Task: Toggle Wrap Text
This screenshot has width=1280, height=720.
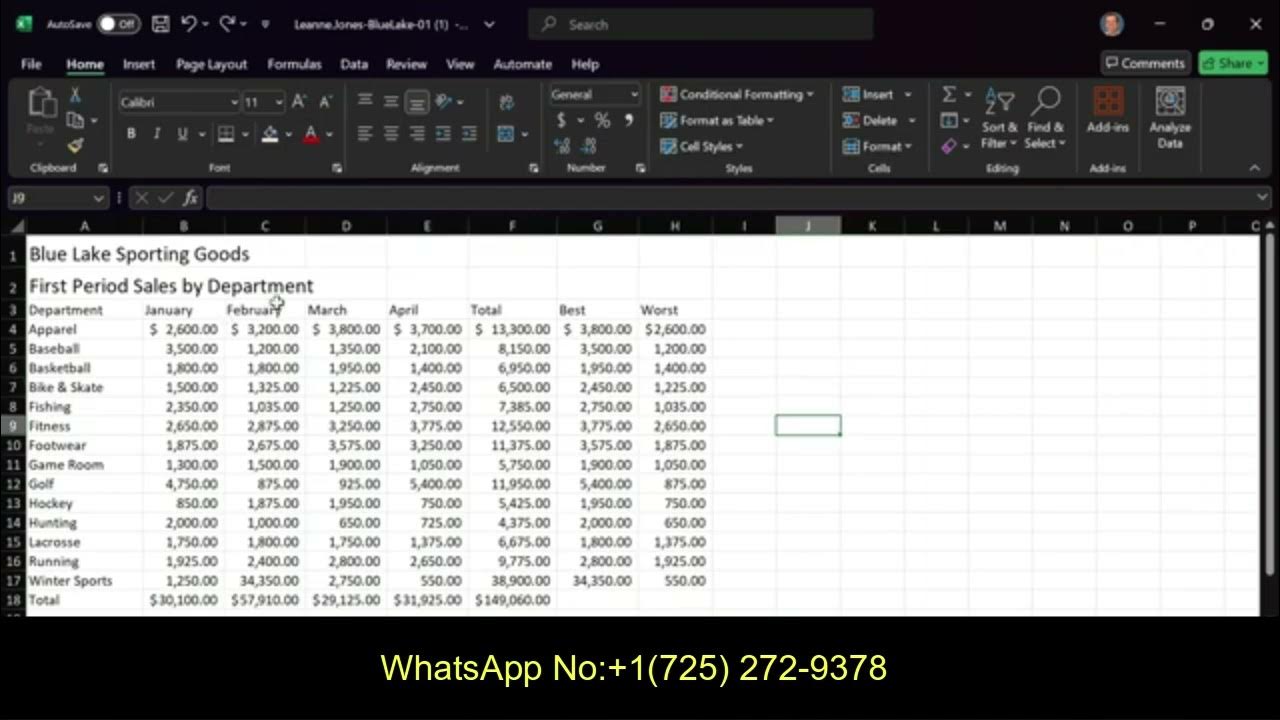Action: tap(507, 102)
